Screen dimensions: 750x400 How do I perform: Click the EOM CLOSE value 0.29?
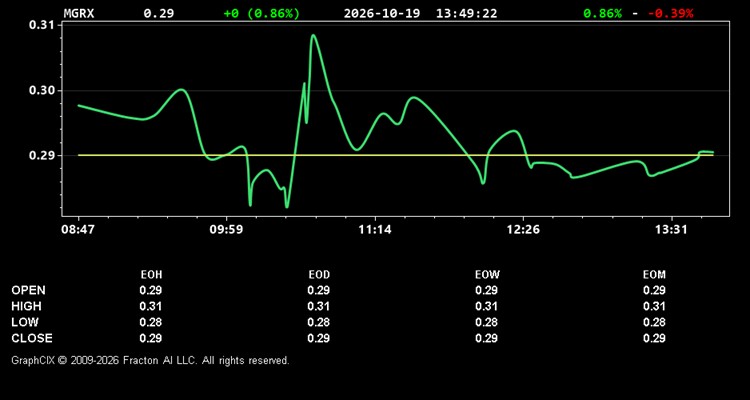click(654, 338)
